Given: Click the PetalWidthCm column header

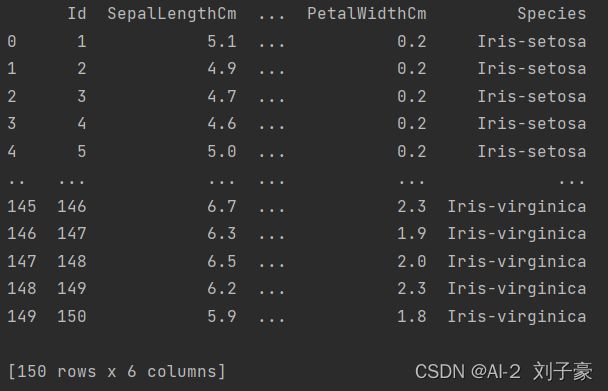Looking at the screenshot, I should point(367,14).
